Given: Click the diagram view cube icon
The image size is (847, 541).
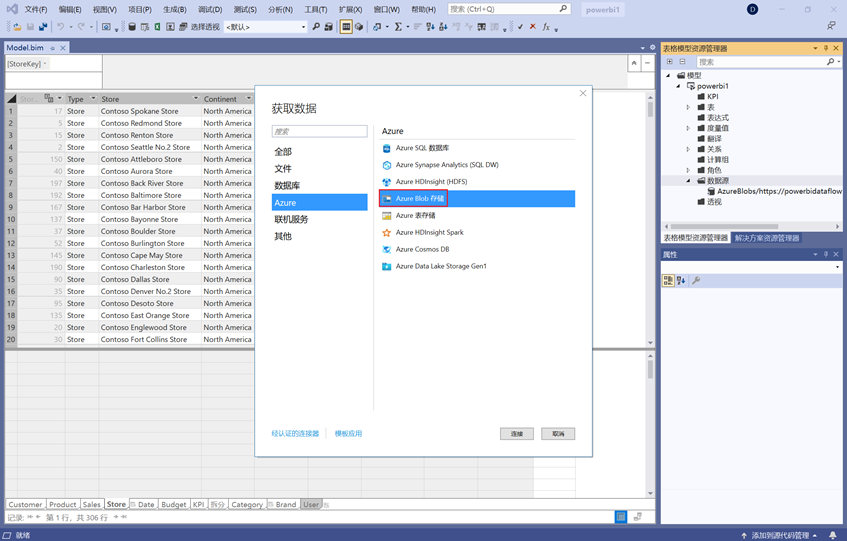Looking at the screenshot, I should (x=359, y=26).
